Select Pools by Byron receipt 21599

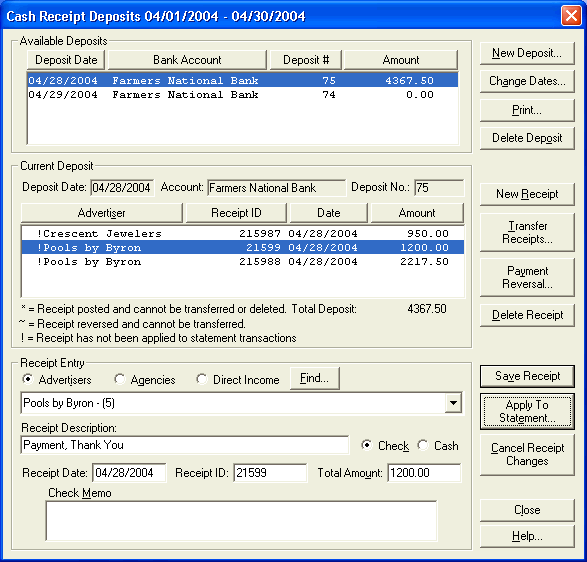pyautogui.click(x=243, y=247)
